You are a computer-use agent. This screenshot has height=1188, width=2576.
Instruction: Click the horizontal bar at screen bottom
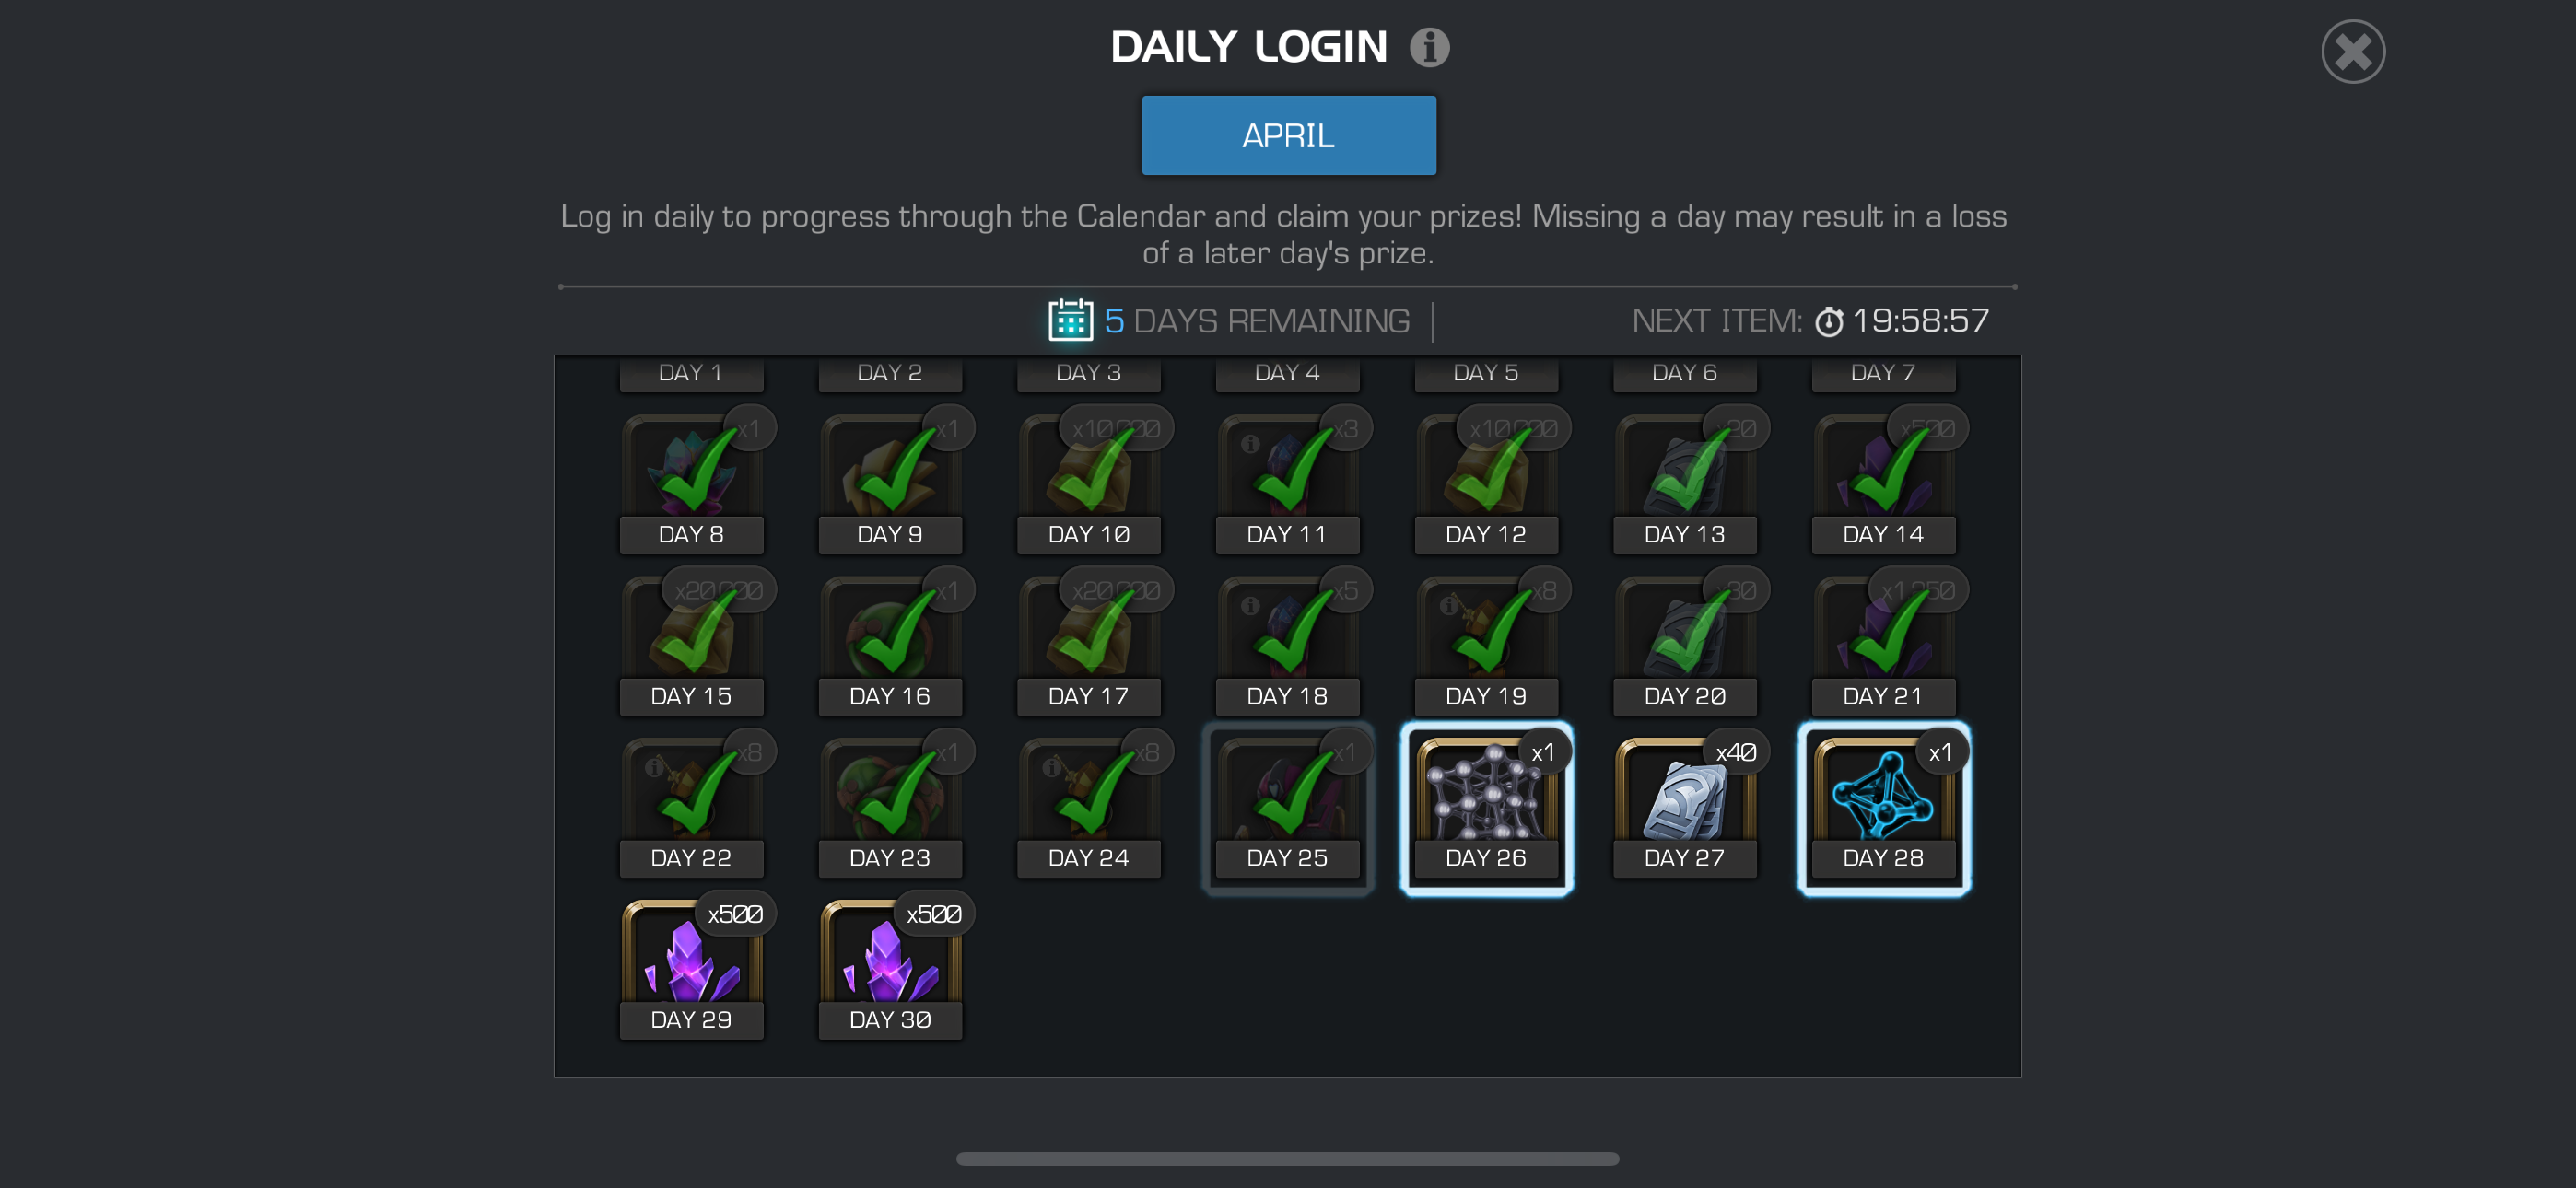pyautogui.click(x=1287, y=1159)
